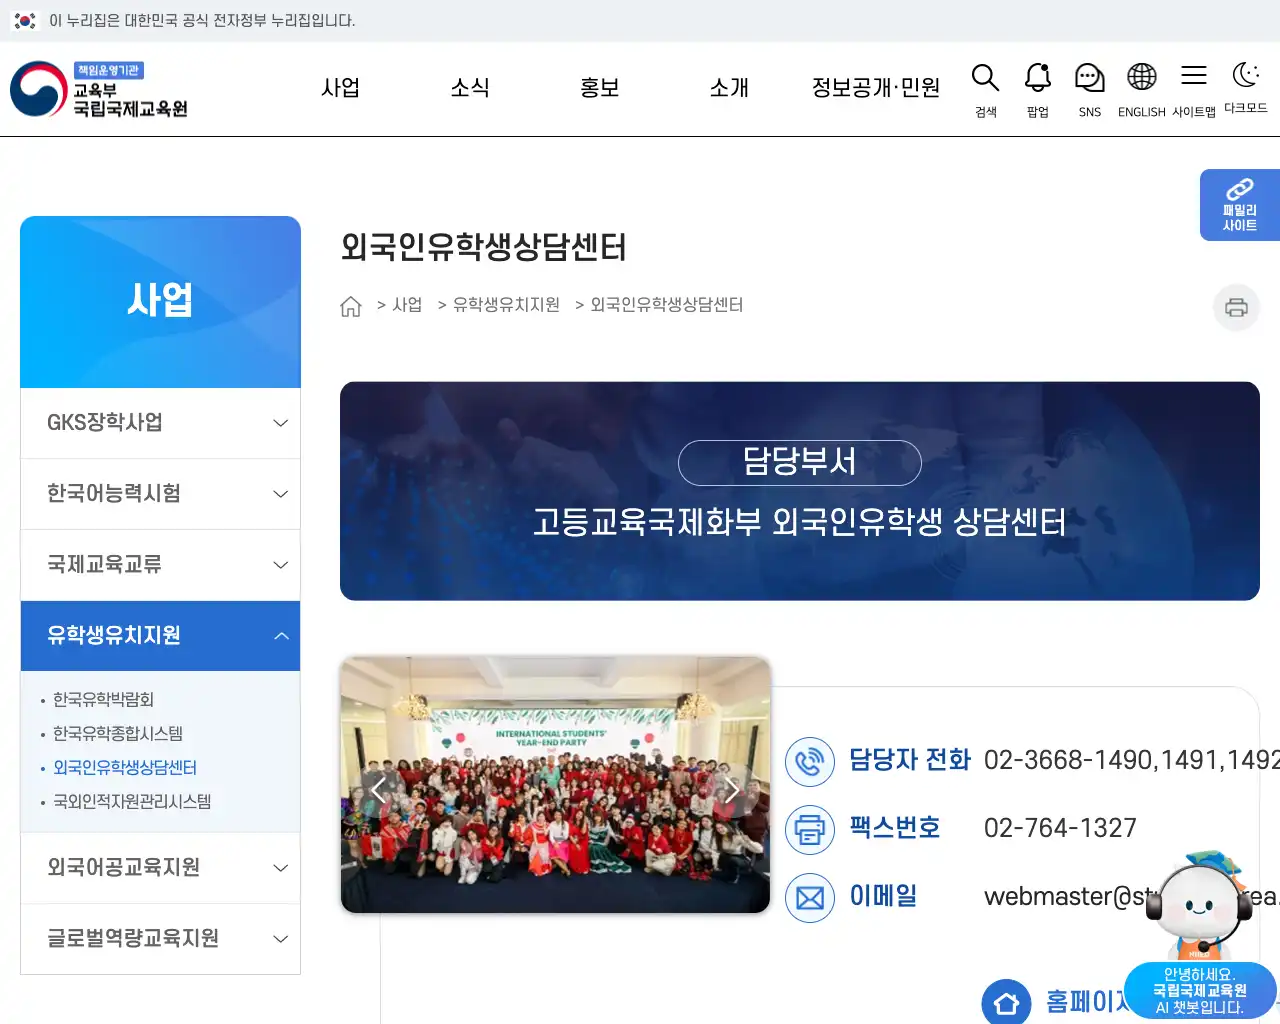Open the 정보공개·민원 top navigation menu
Image resolution: width=1280 pixels, height=1024 pixels.
[876, 88]
